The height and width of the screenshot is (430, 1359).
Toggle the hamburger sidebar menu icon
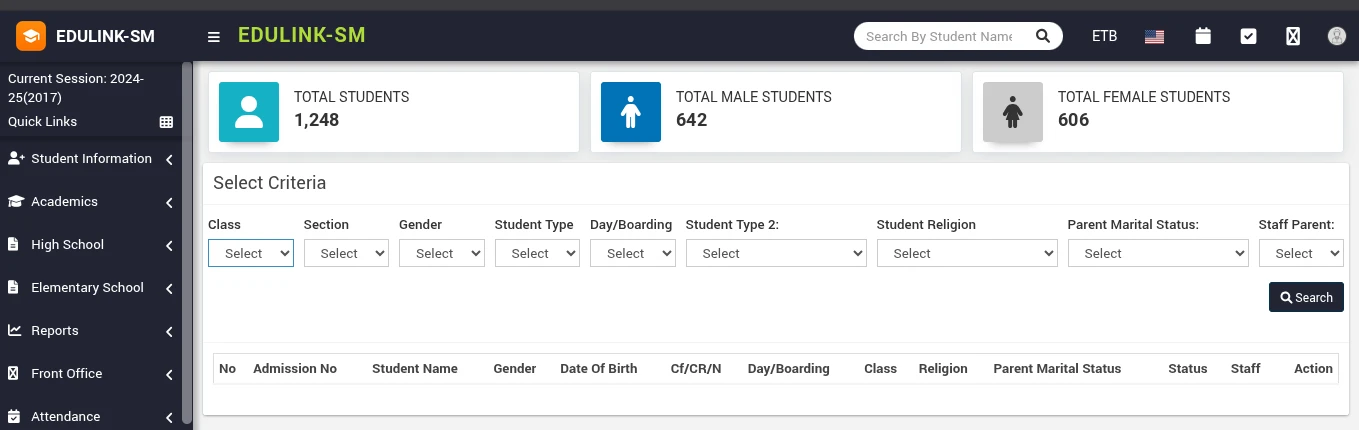click(213, 37)
